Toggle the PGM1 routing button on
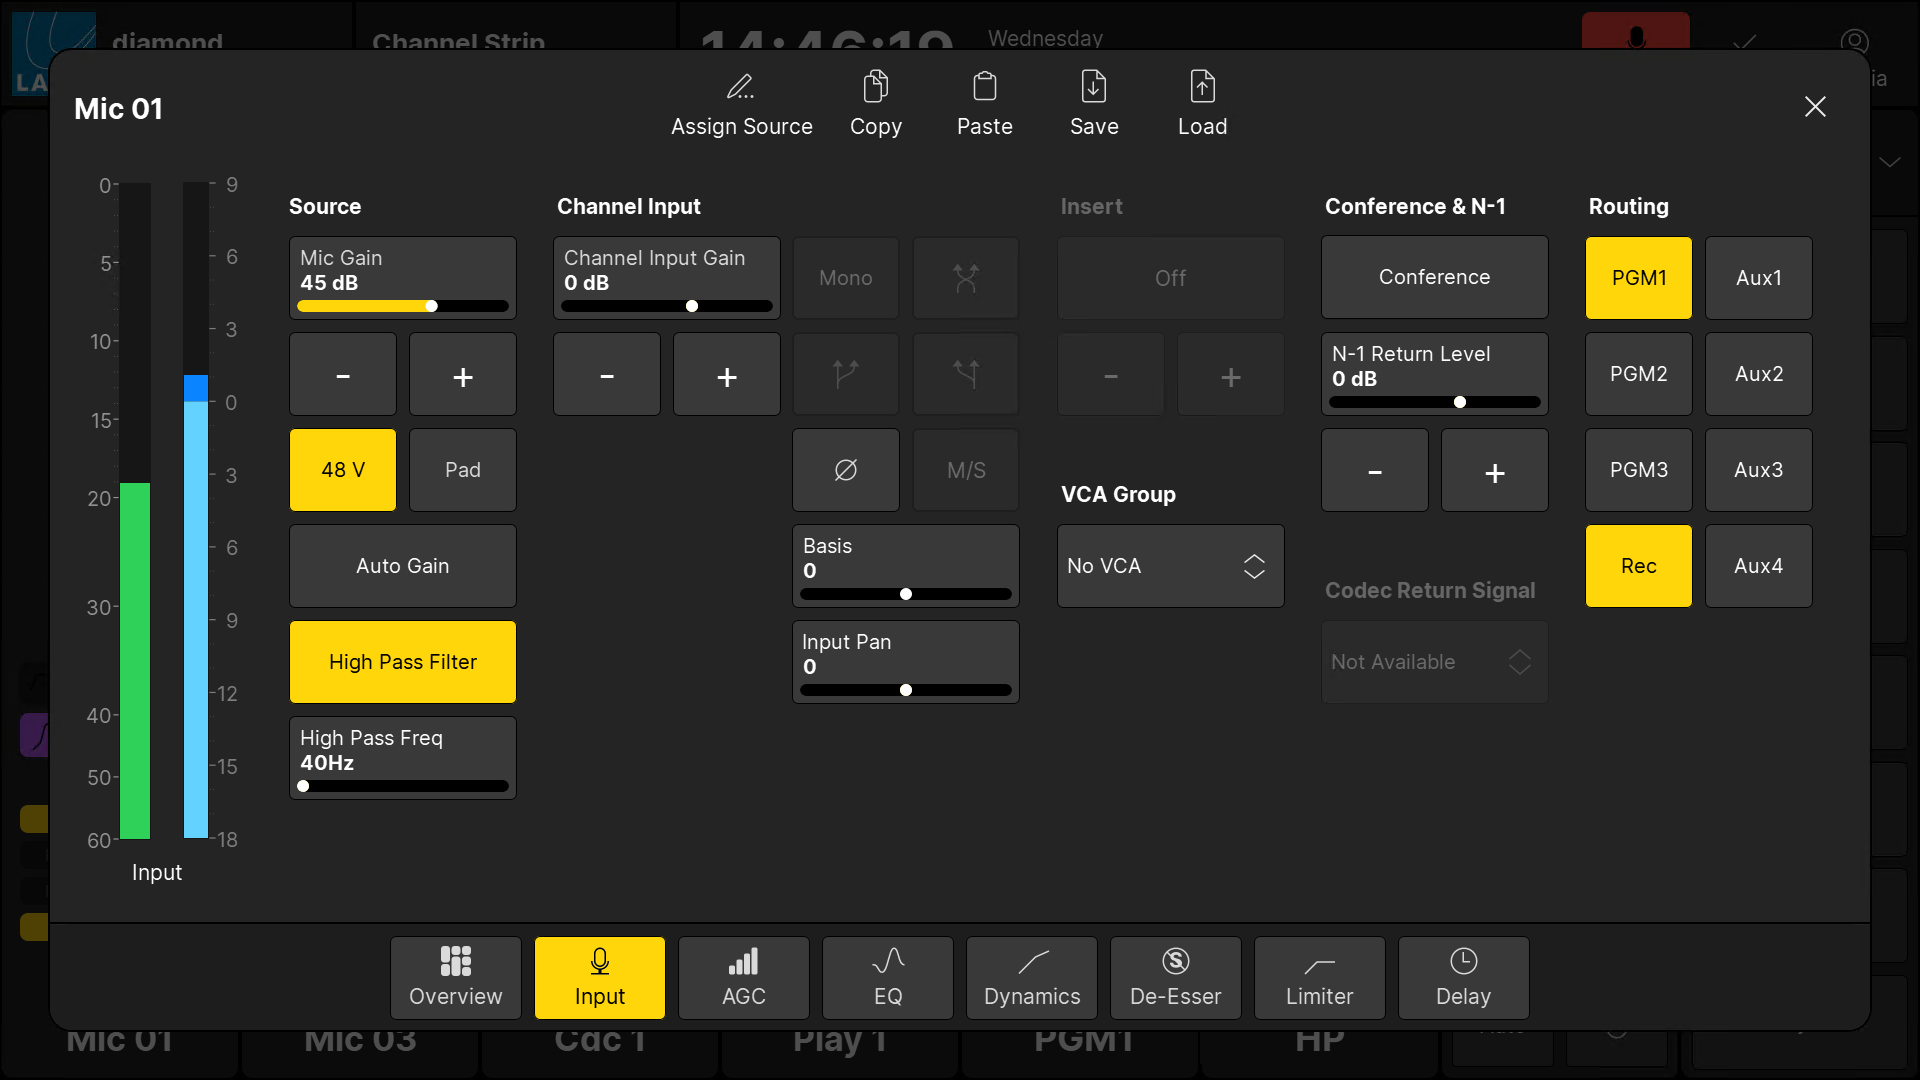Image resolution: width=1920 pixels, height=1080 pixels. tap(1639, 277)
